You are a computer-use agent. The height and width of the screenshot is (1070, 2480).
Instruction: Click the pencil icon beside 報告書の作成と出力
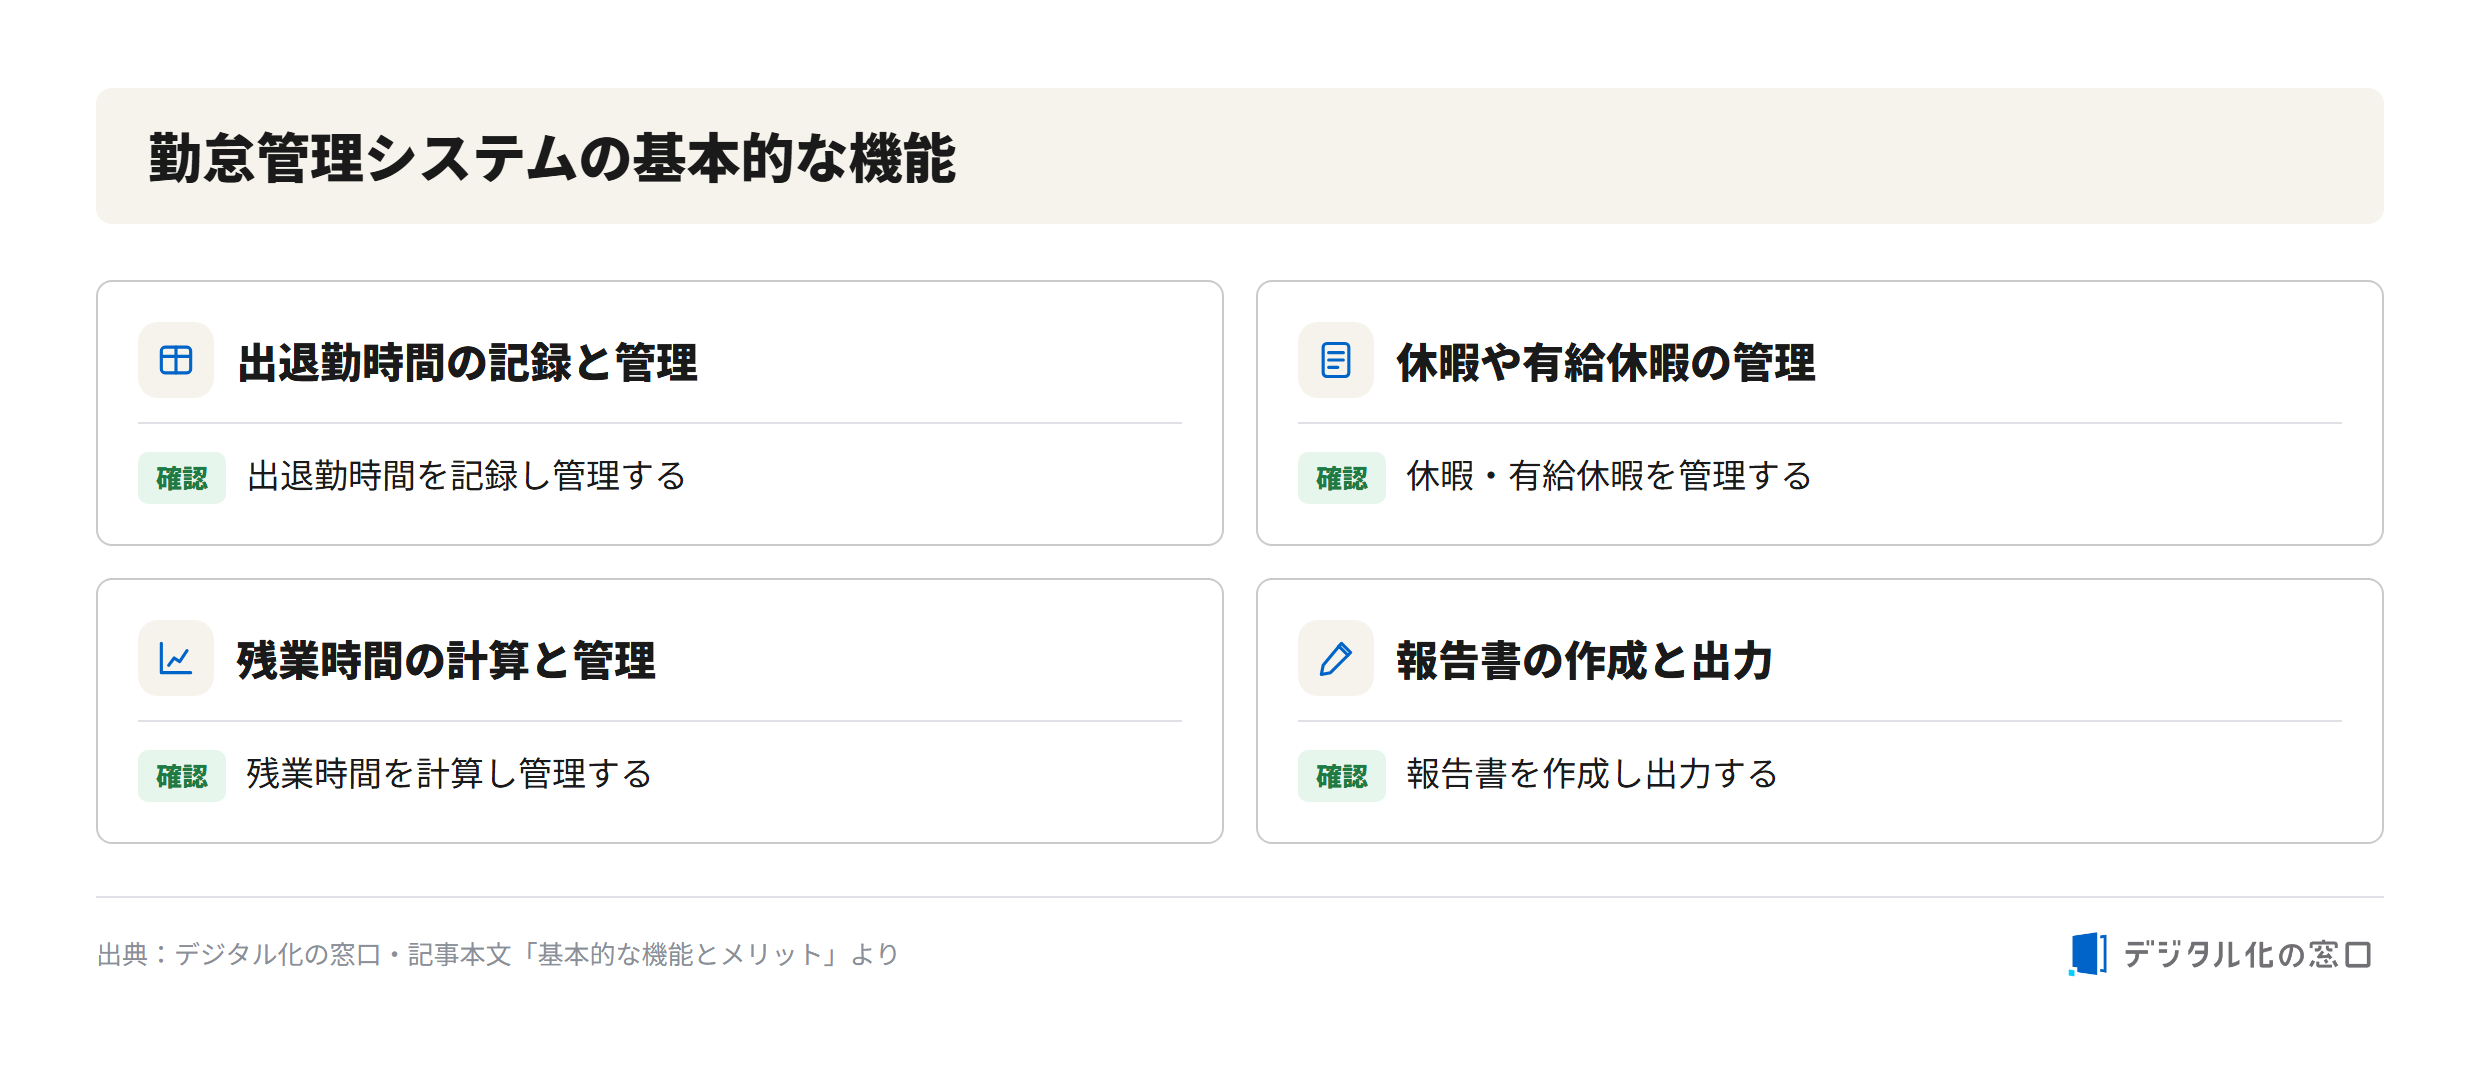click(x=1336, y=658)
